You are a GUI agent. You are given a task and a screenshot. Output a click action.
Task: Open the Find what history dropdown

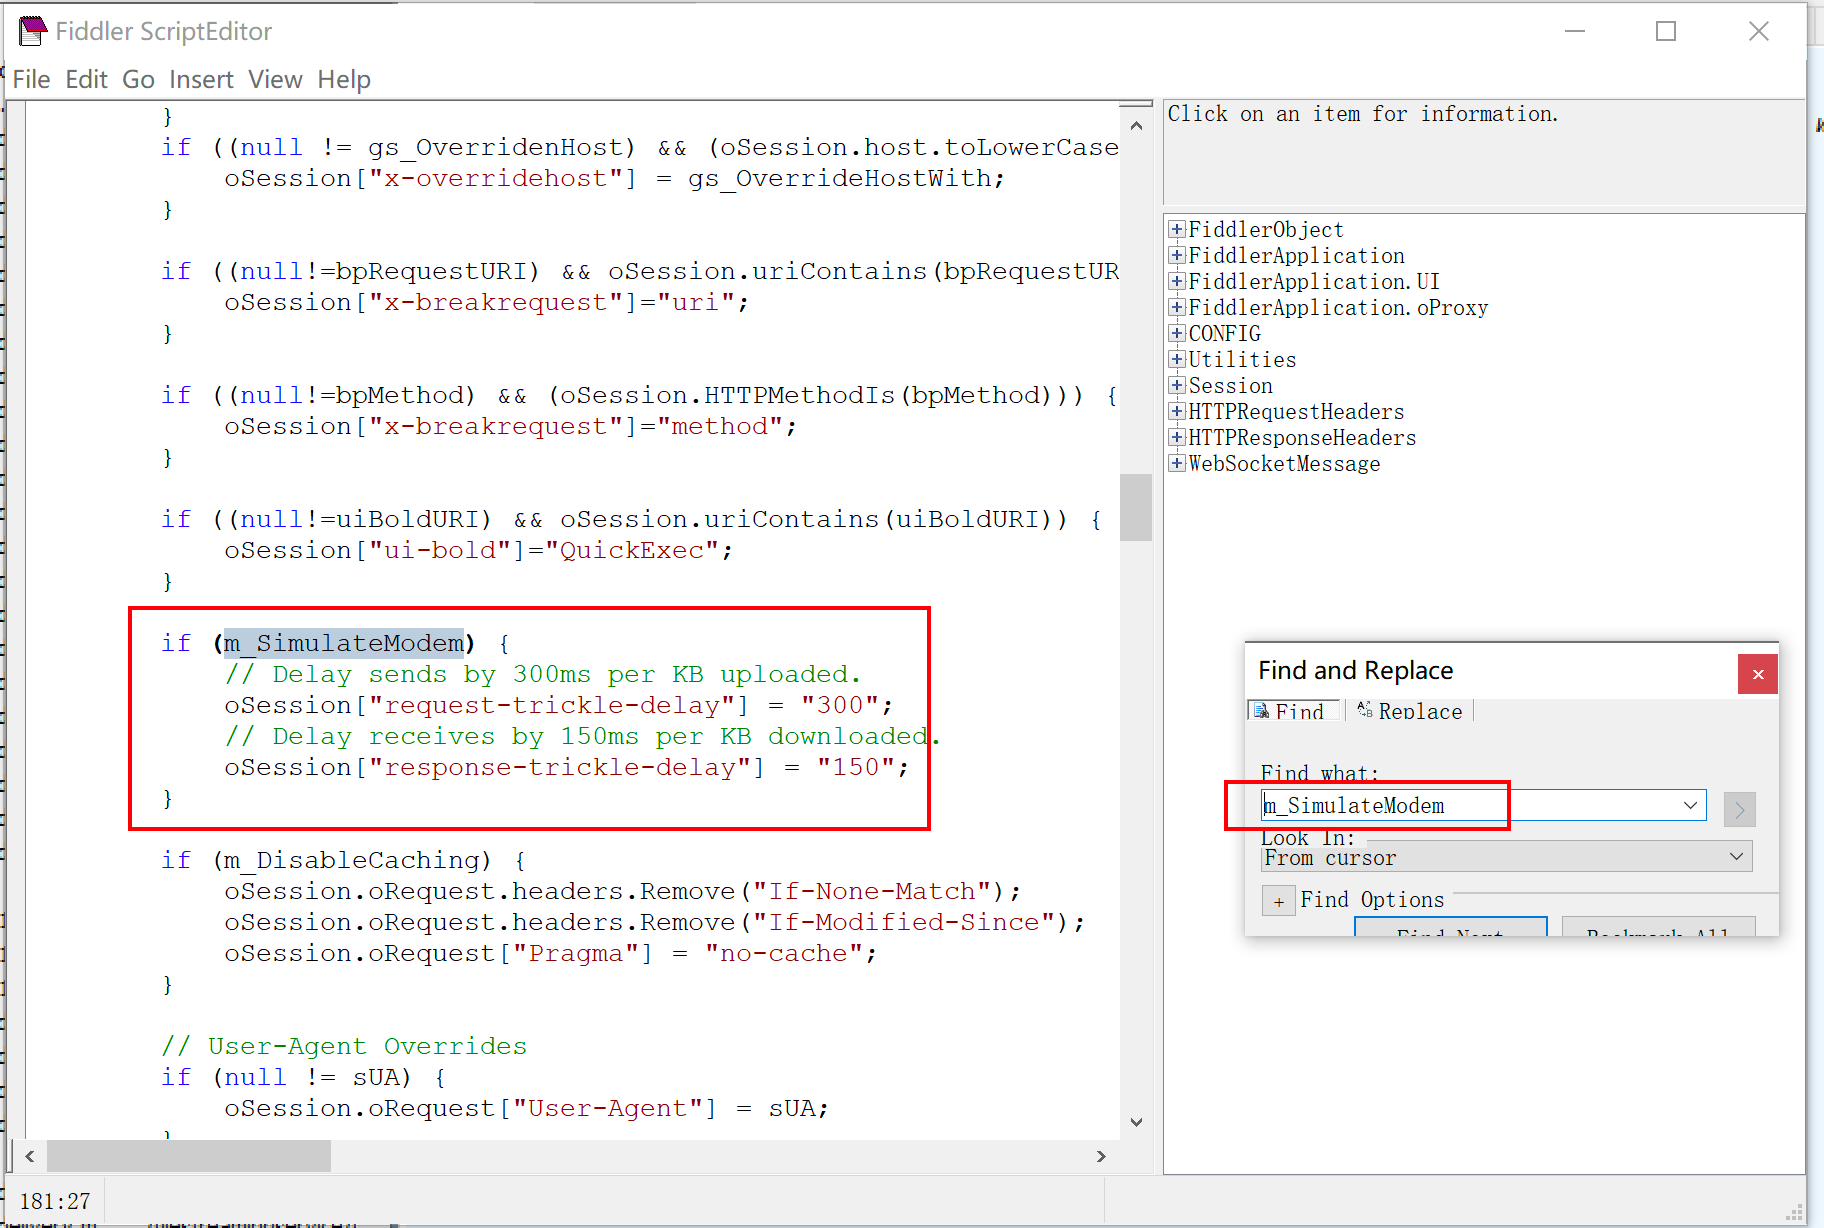(1690, 805)
